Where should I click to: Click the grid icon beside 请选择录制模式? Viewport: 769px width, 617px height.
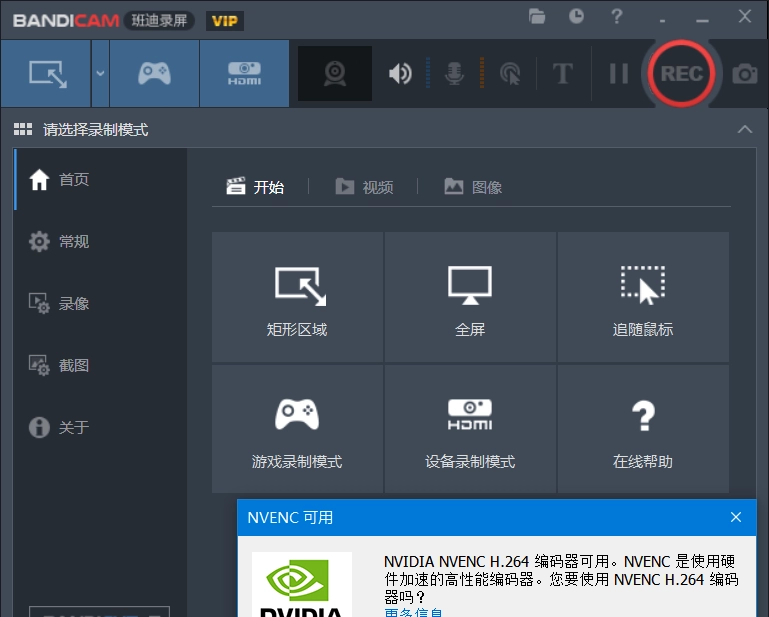pyautogui.click(x=23, y=129)
